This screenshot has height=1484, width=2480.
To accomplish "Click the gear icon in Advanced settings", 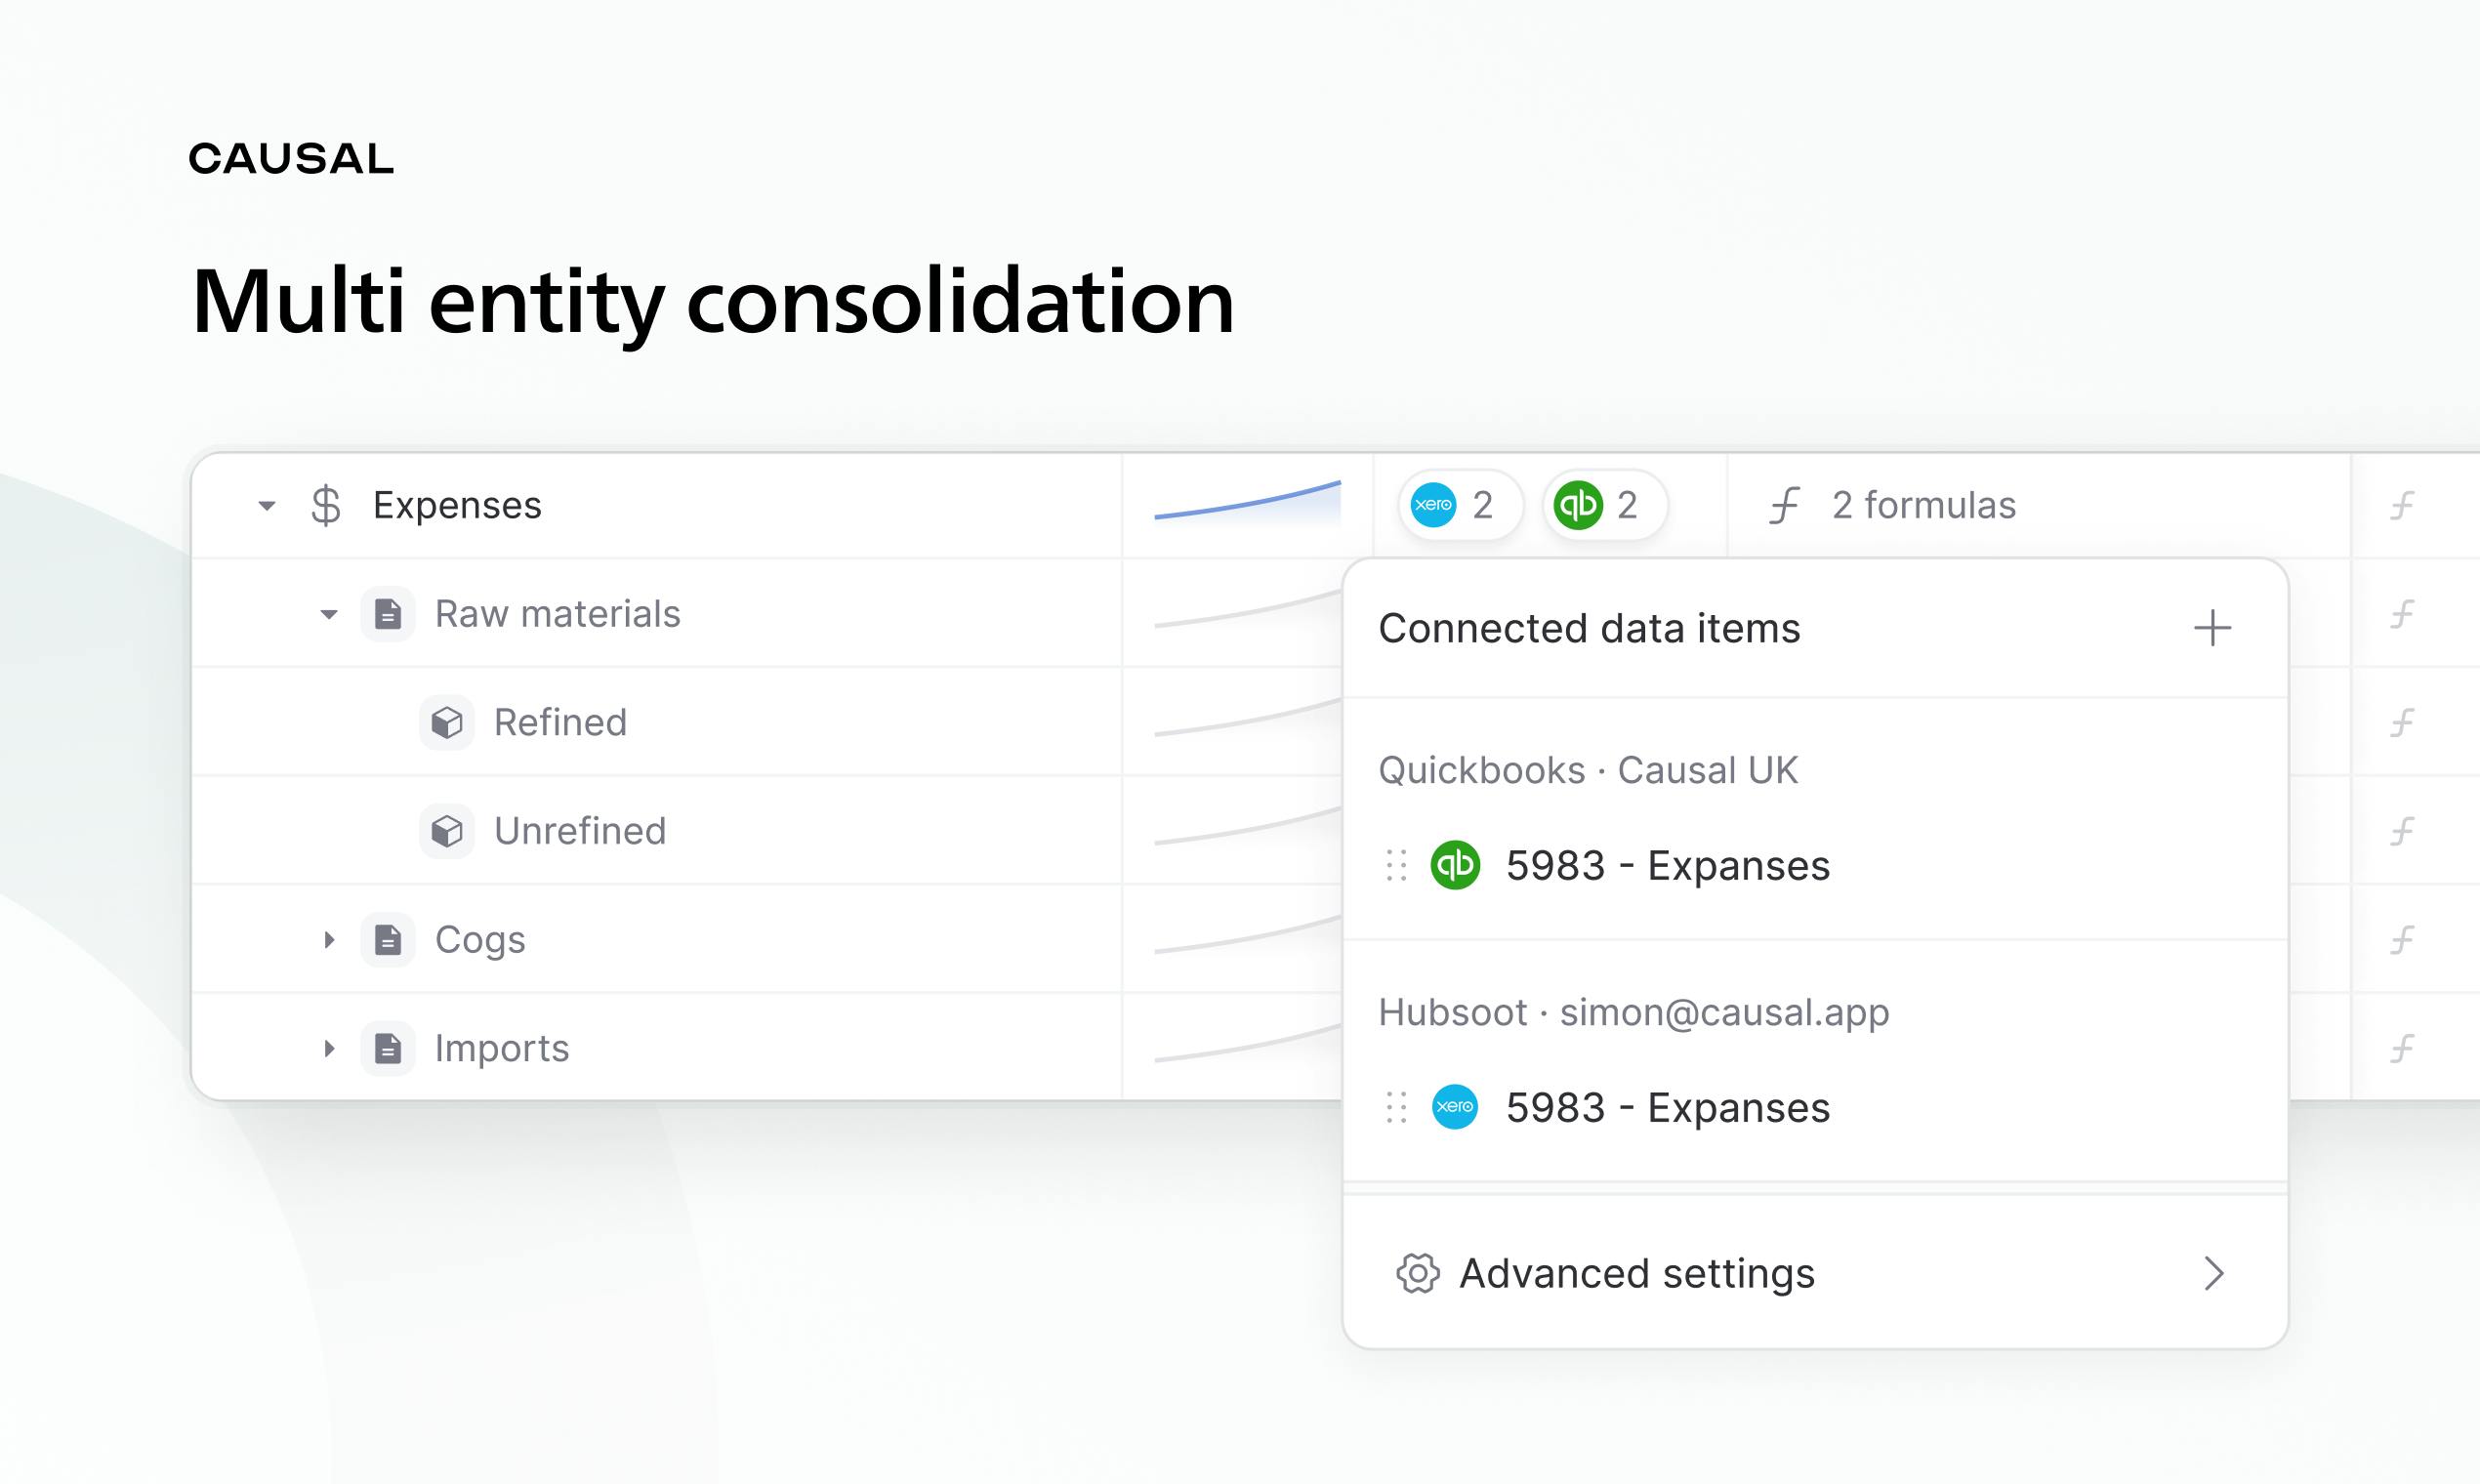I will tap(1418, 1273).
